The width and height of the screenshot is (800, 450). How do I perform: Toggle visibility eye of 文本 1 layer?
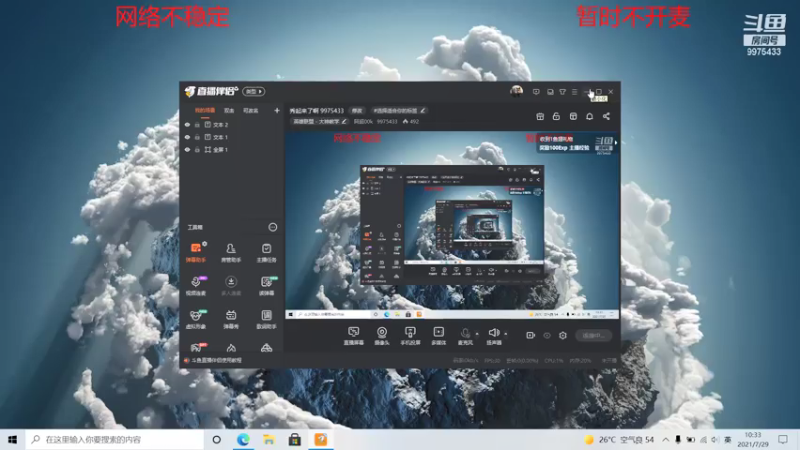point(187,137)
